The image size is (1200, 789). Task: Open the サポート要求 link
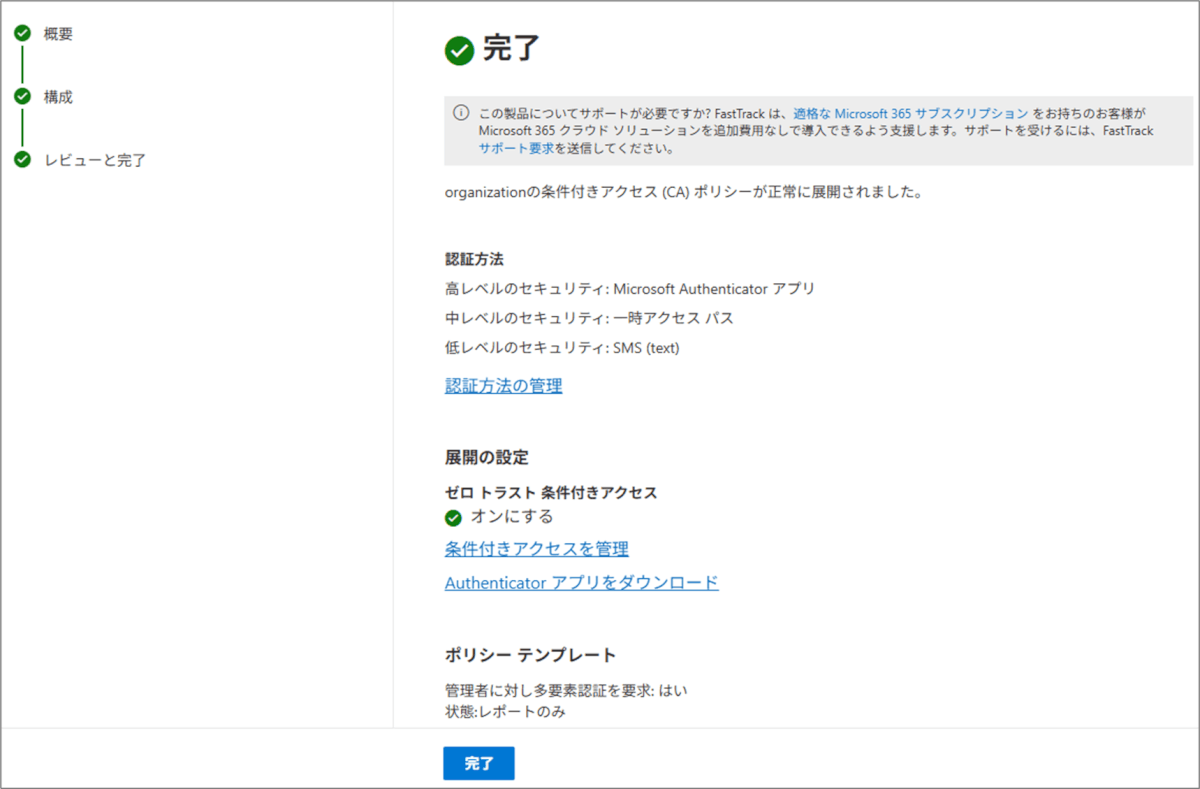pyautogui.click(x=516, y=148)
